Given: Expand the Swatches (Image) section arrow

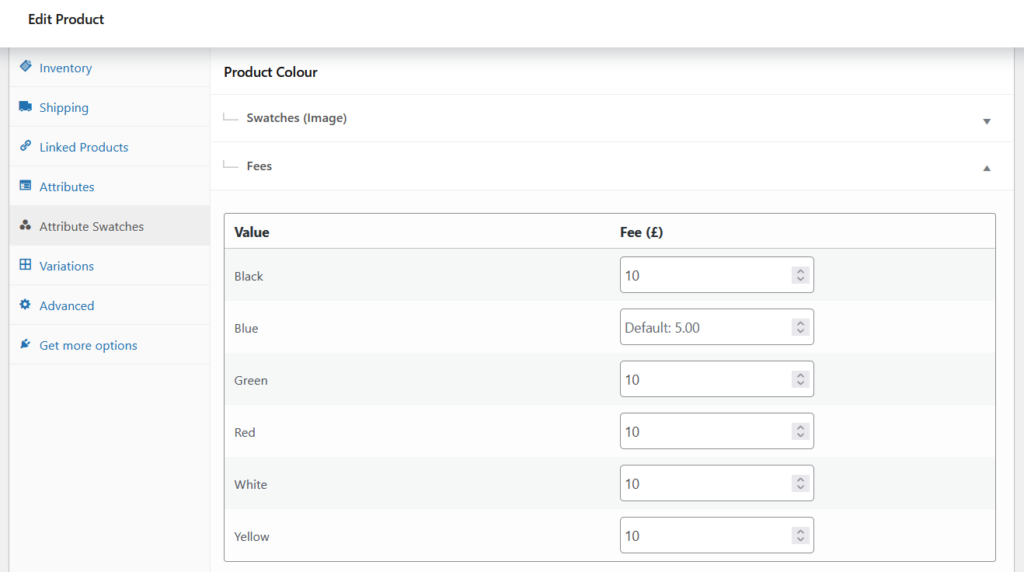Looking at the screenshot, I should tap(986, 121).
